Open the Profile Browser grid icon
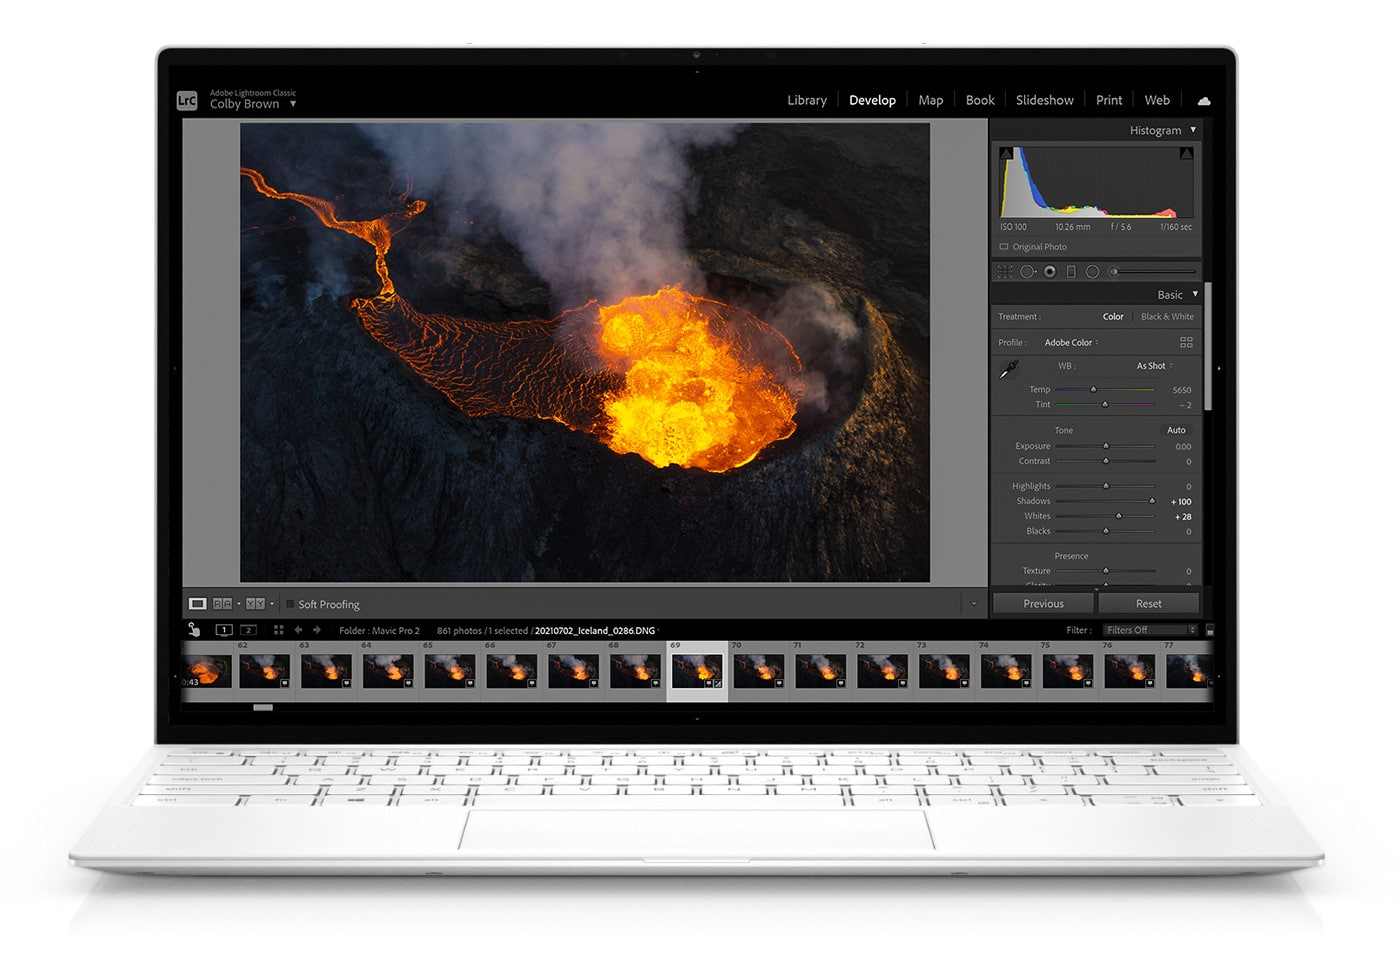The image size is (1400, 980). [x=1186, y=342]
